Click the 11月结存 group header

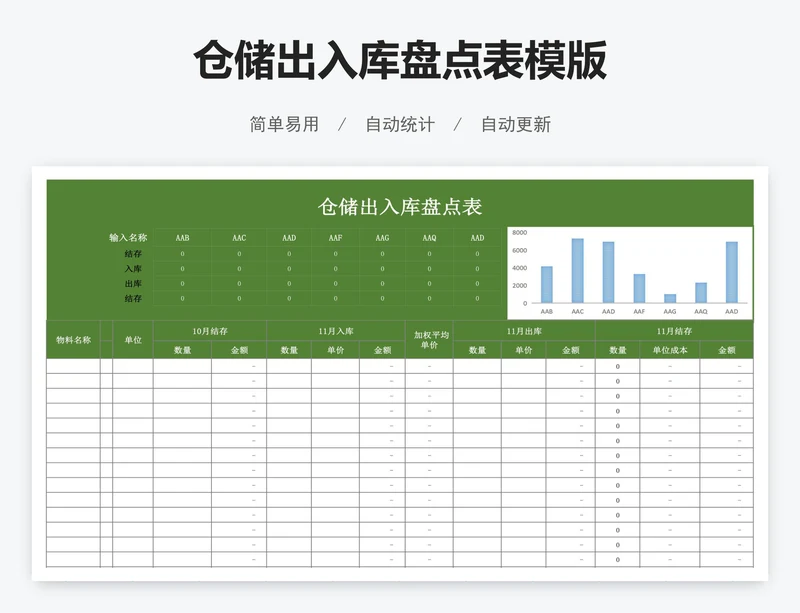coord(674,331)
